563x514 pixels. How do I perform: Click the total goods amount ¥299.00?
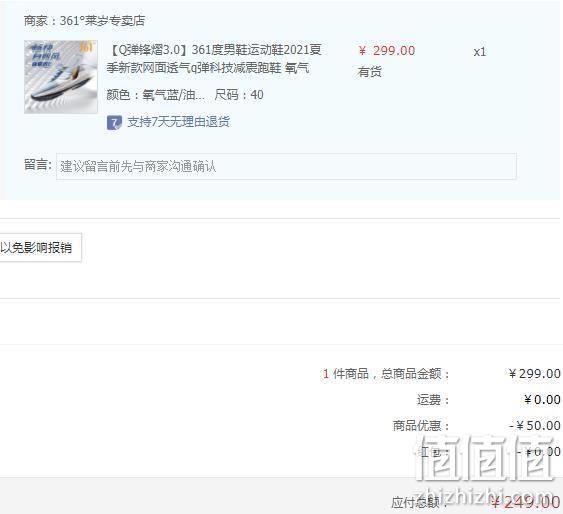[x=534, y=374]
